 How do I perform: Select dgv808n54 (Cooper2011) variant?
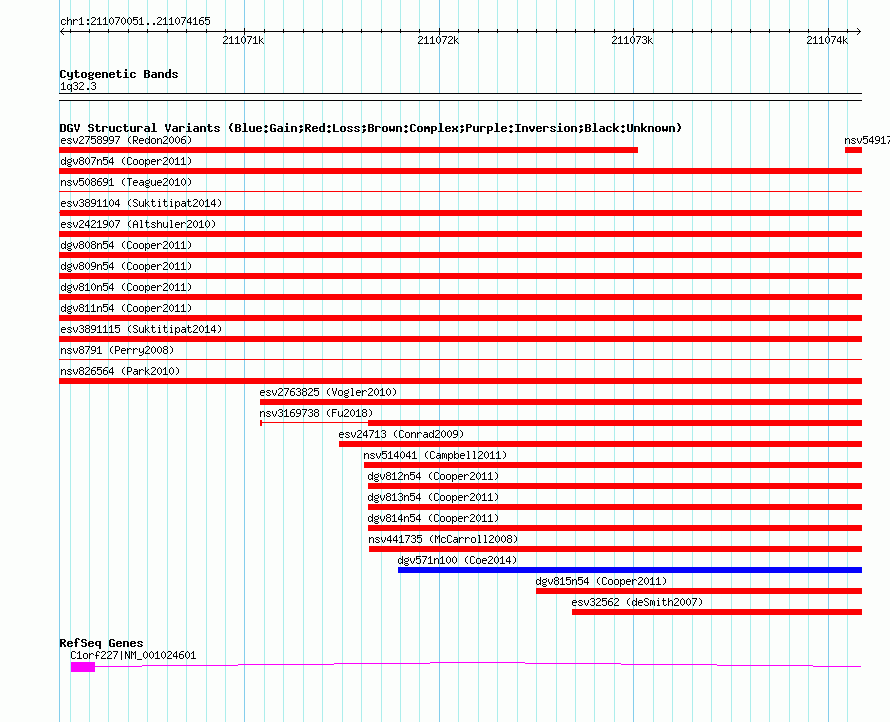point(126,245)
